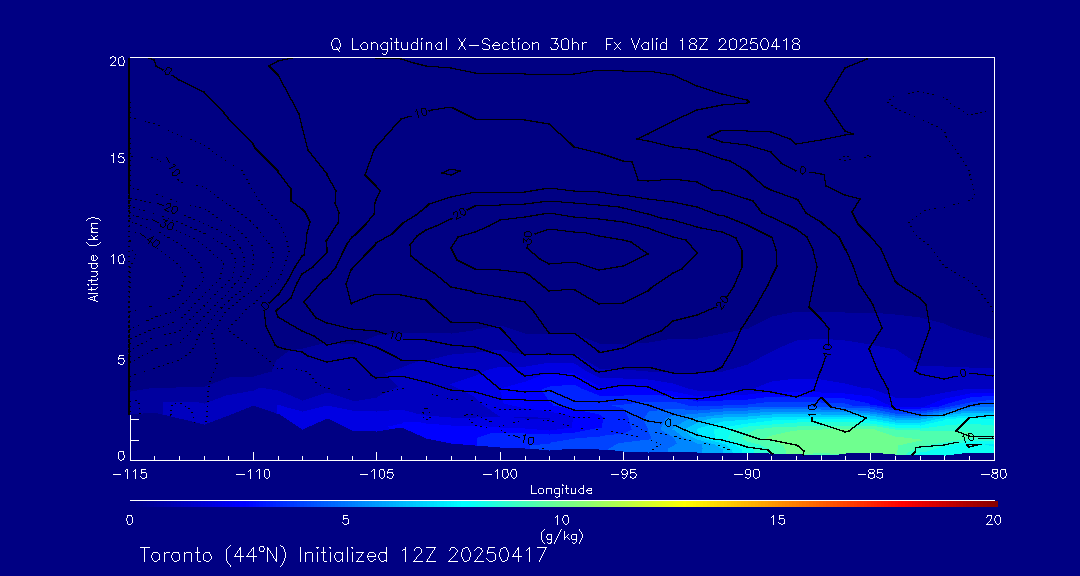The width and height of the screenshot is (1080, 576).
Task: Click the color bar scale label 5
Action: [x=346, y=521]
